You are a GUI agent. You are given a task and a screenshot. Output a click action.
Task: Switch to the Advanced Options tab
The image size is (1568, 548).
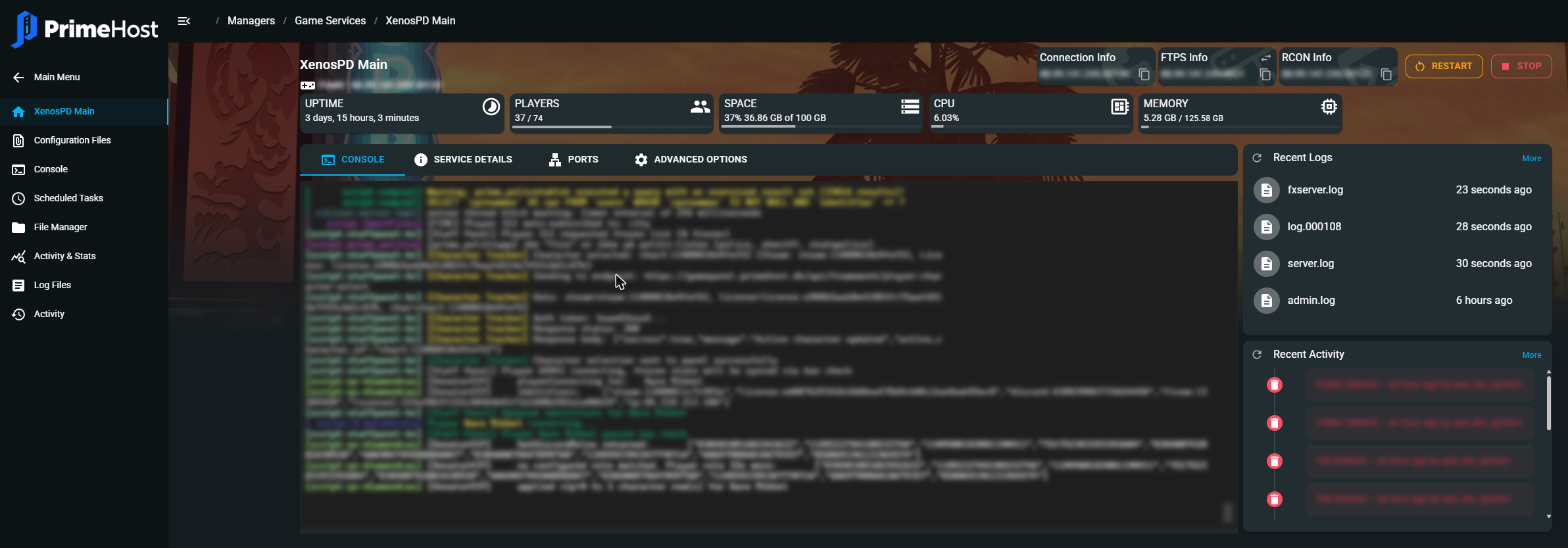691,160
